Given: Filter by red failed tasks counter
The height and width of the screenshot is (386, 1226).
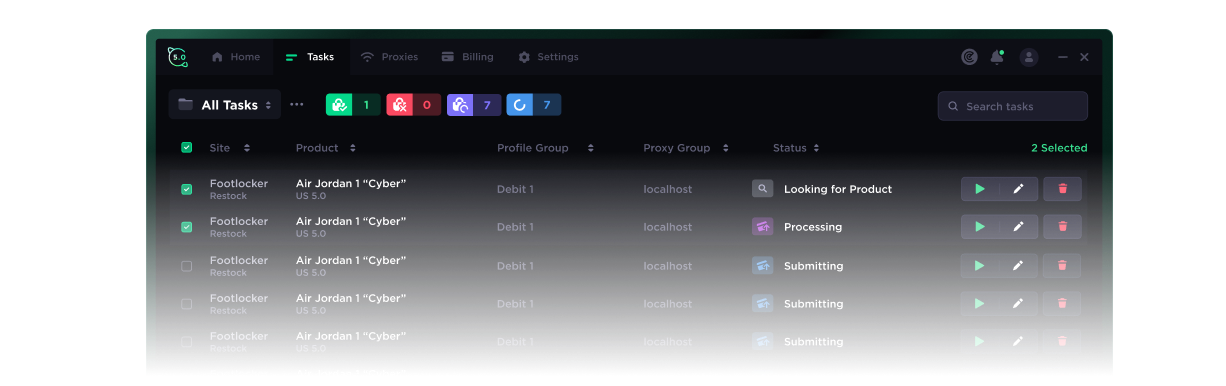Looking at the screenshot, I should click(414, 105).
